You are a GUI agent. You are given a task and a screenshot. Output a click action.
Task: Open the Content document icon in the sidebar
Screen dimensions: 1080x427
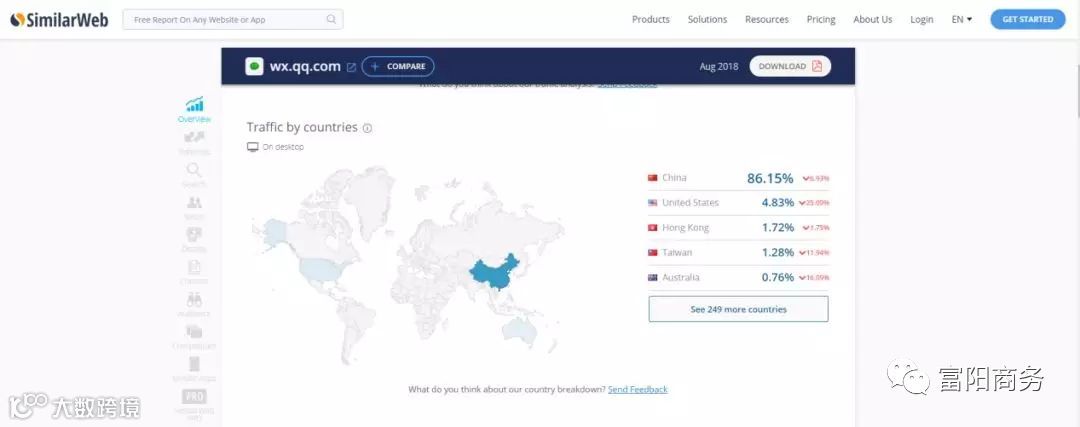[194, 267]
